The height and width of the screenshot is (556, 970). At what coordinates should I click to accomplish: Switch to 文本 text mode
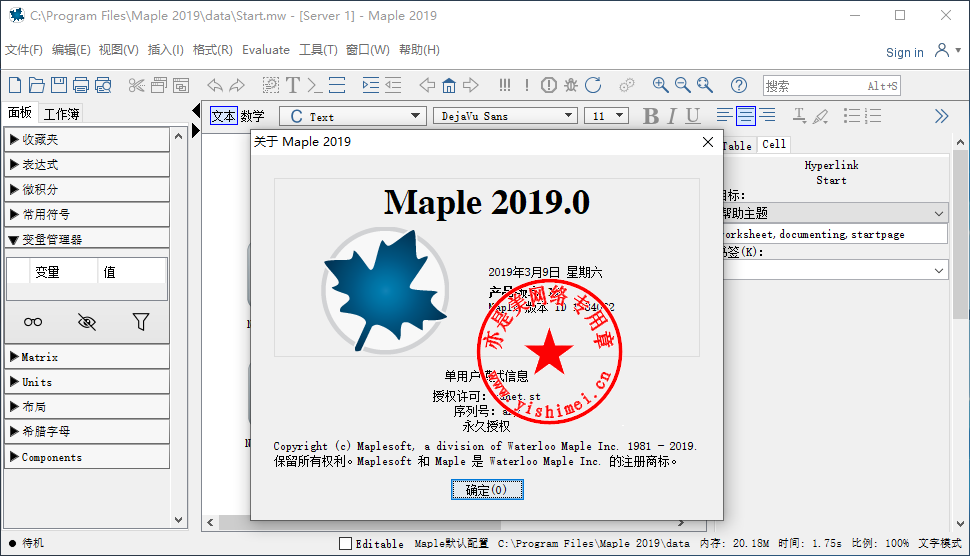(x=223, y=116)
